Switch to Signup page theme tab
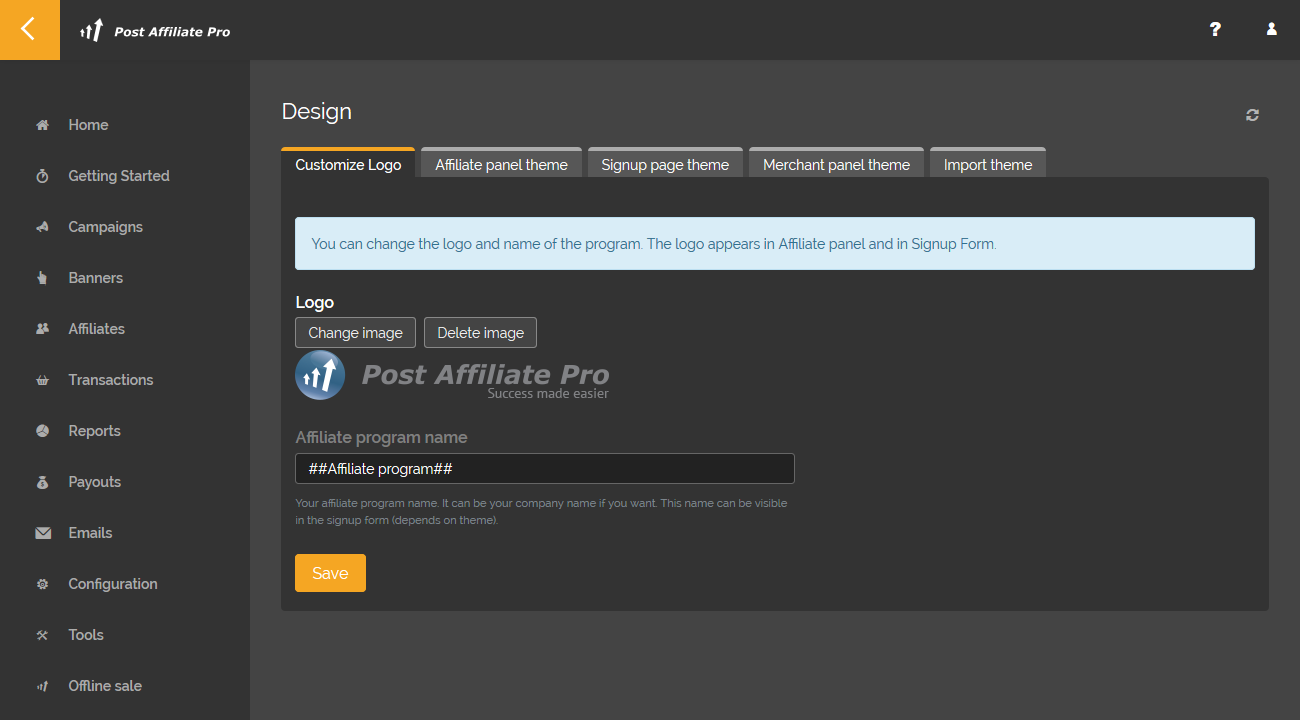 pyautogui.click(x=665, y=164)
